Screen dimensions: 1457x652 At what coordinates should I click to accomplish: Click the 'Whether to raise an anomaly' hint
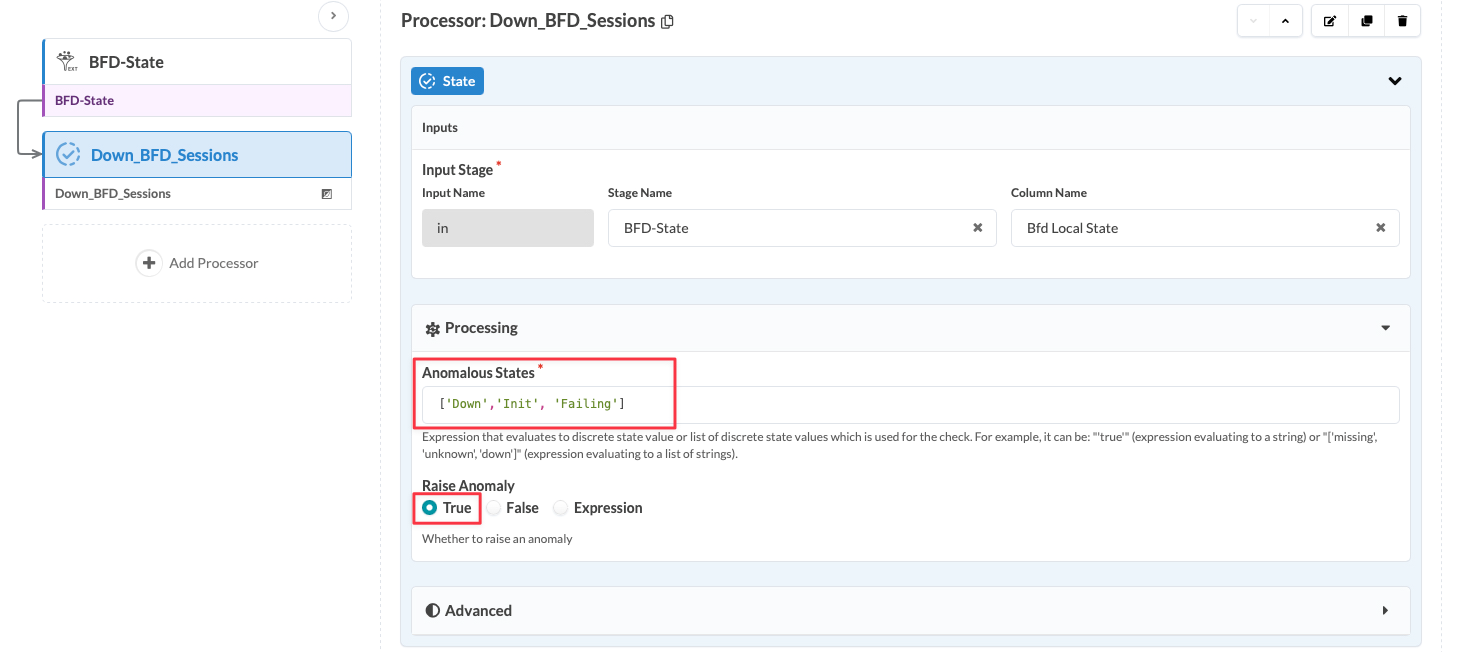pyautogui.click(x=497, y=539)
